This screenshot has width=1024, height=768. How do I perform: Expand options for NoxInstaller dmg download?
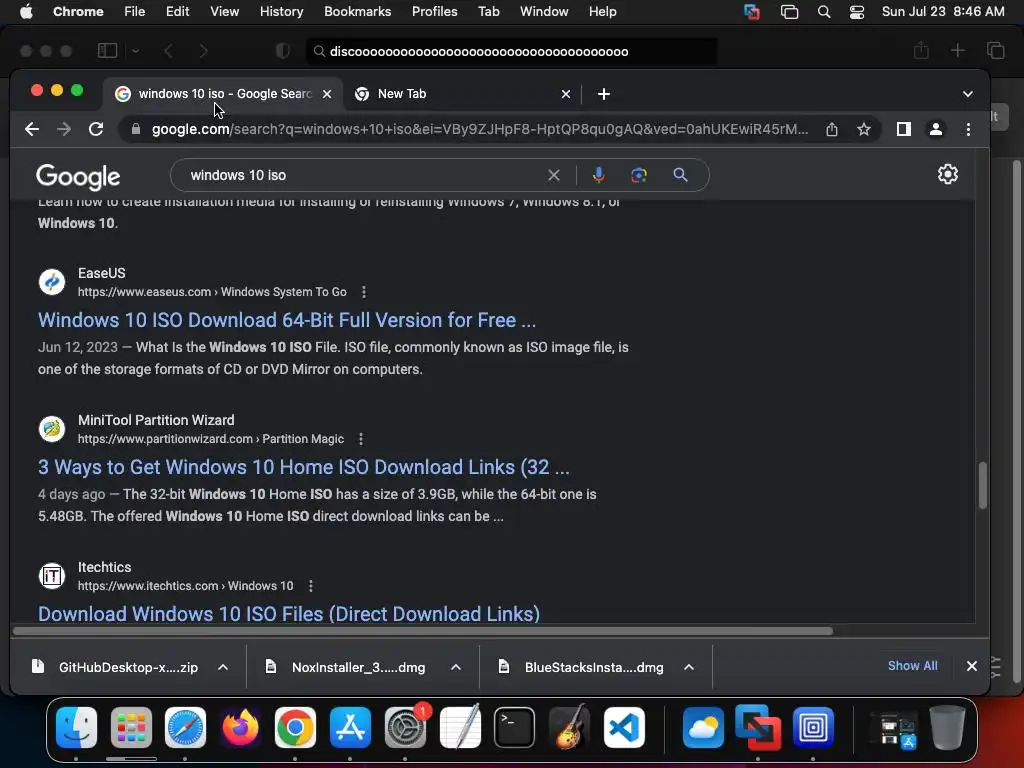[456, 667]
